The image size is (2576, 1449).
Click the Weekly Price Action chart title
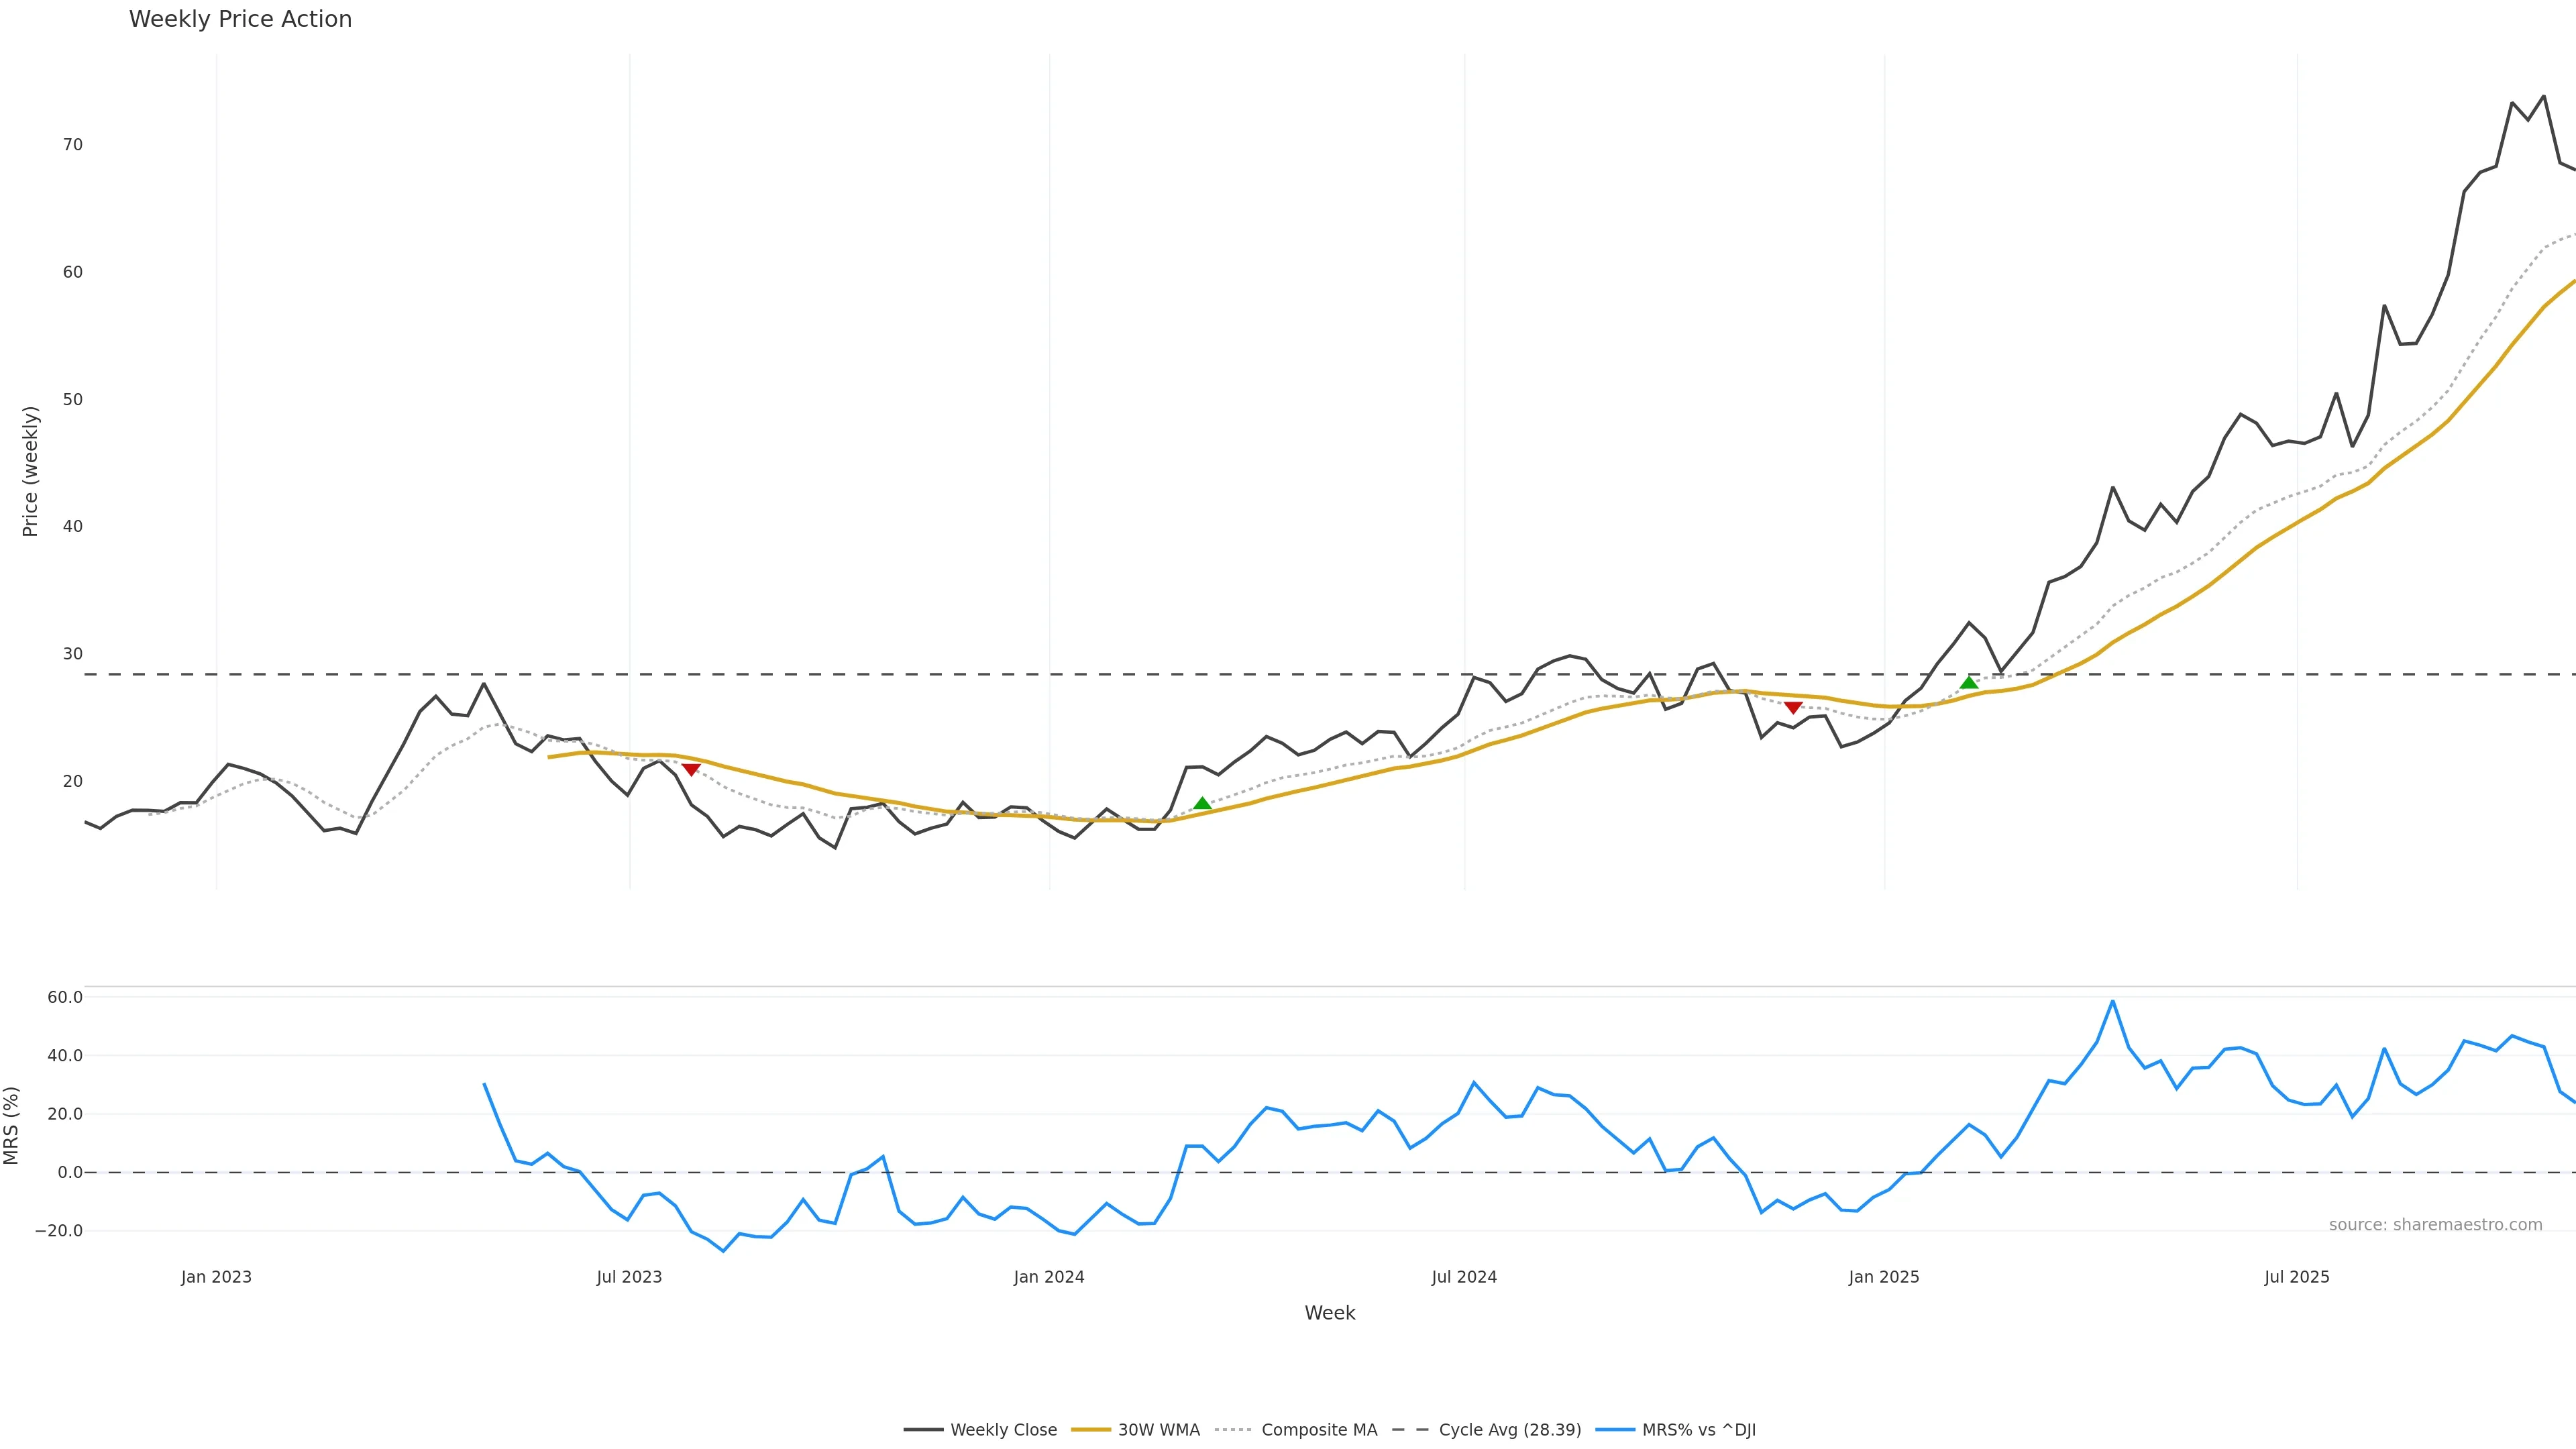[240, 19]
